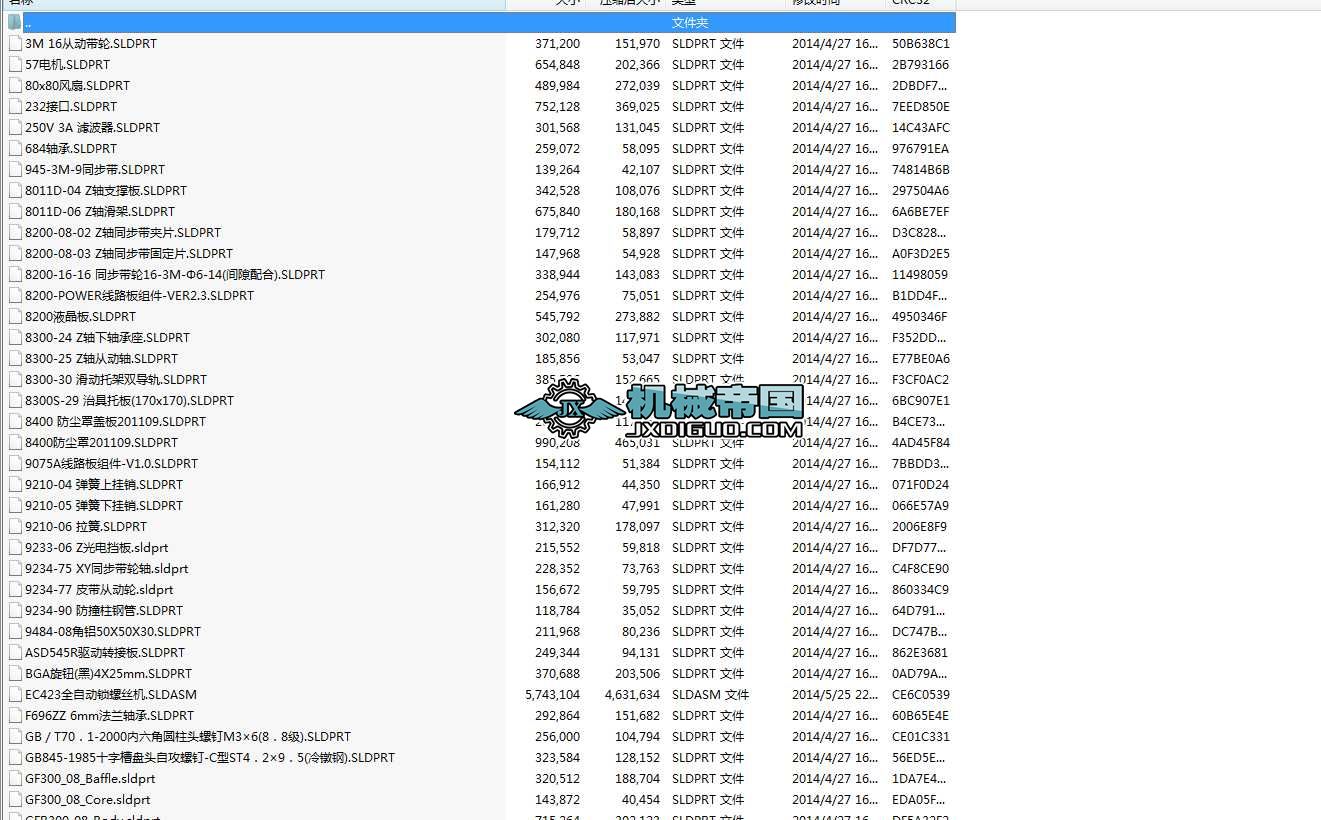Select the 8300-25 Z轴从动轴 file icon
Viewport: 1321px width, 820px height.
pos(15,358)
